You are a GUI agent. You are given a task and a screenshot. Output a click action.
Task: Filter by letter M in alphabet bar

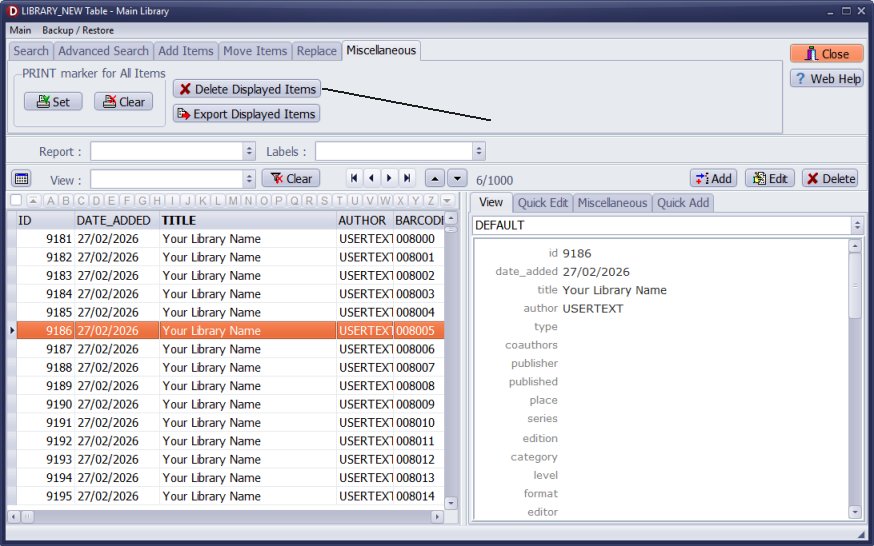point(233,200)
